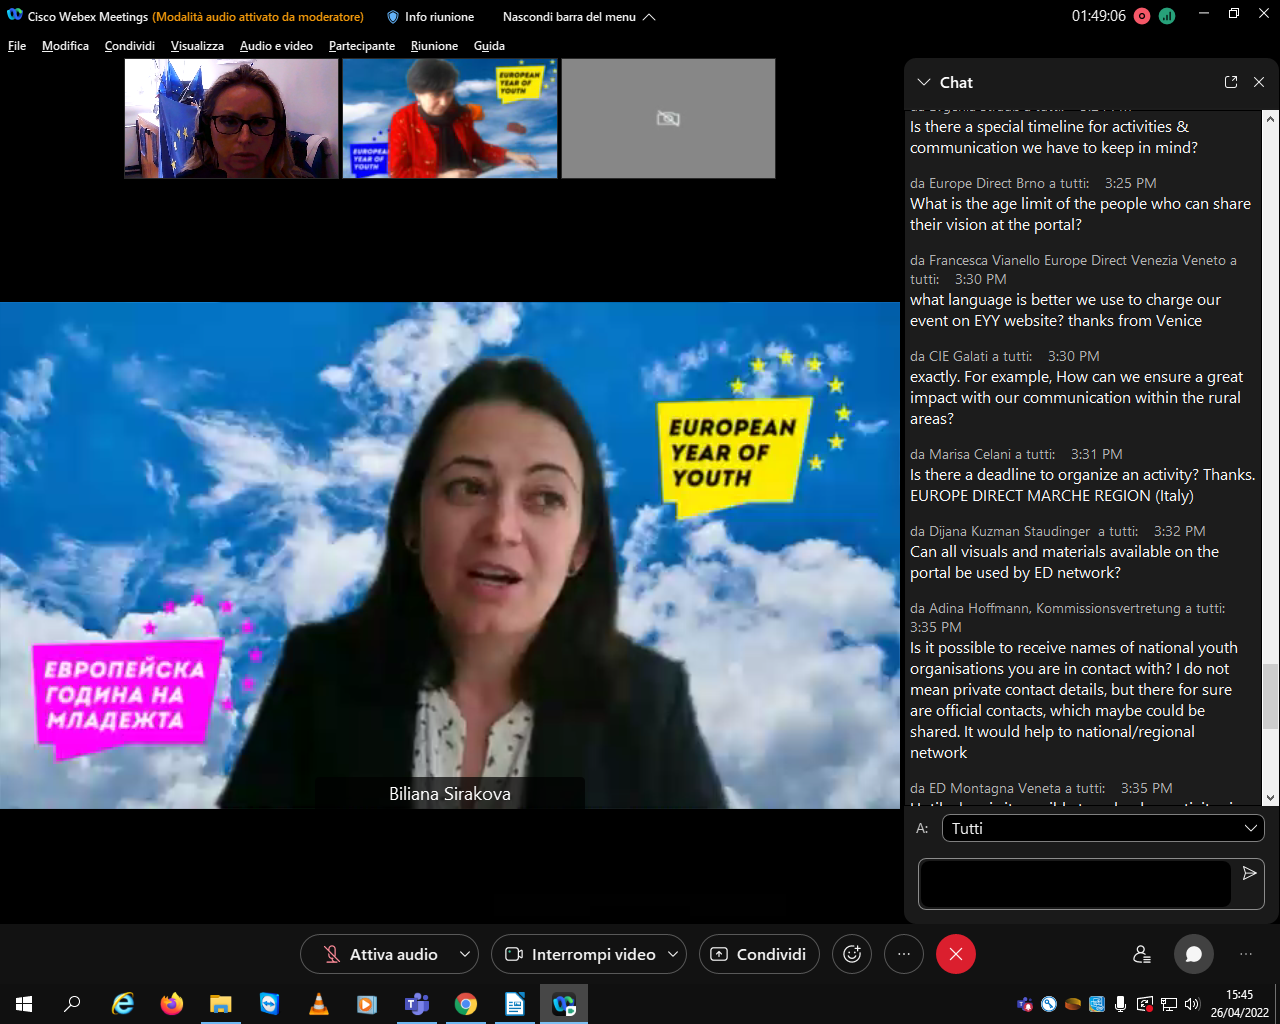The height and width of the screenshot is (1024, 1280).
Task: Click the Dijana Kuzman Staudinger message header
Action: tap(1057, 531)
